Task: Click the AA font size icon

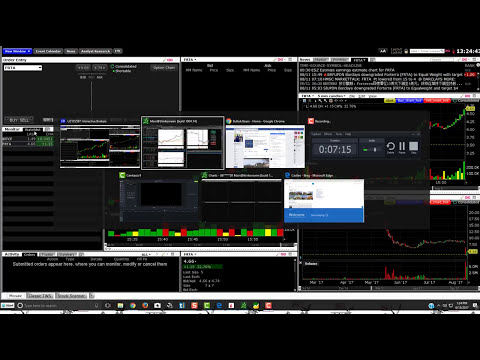Action: click(x=383, y=51)
